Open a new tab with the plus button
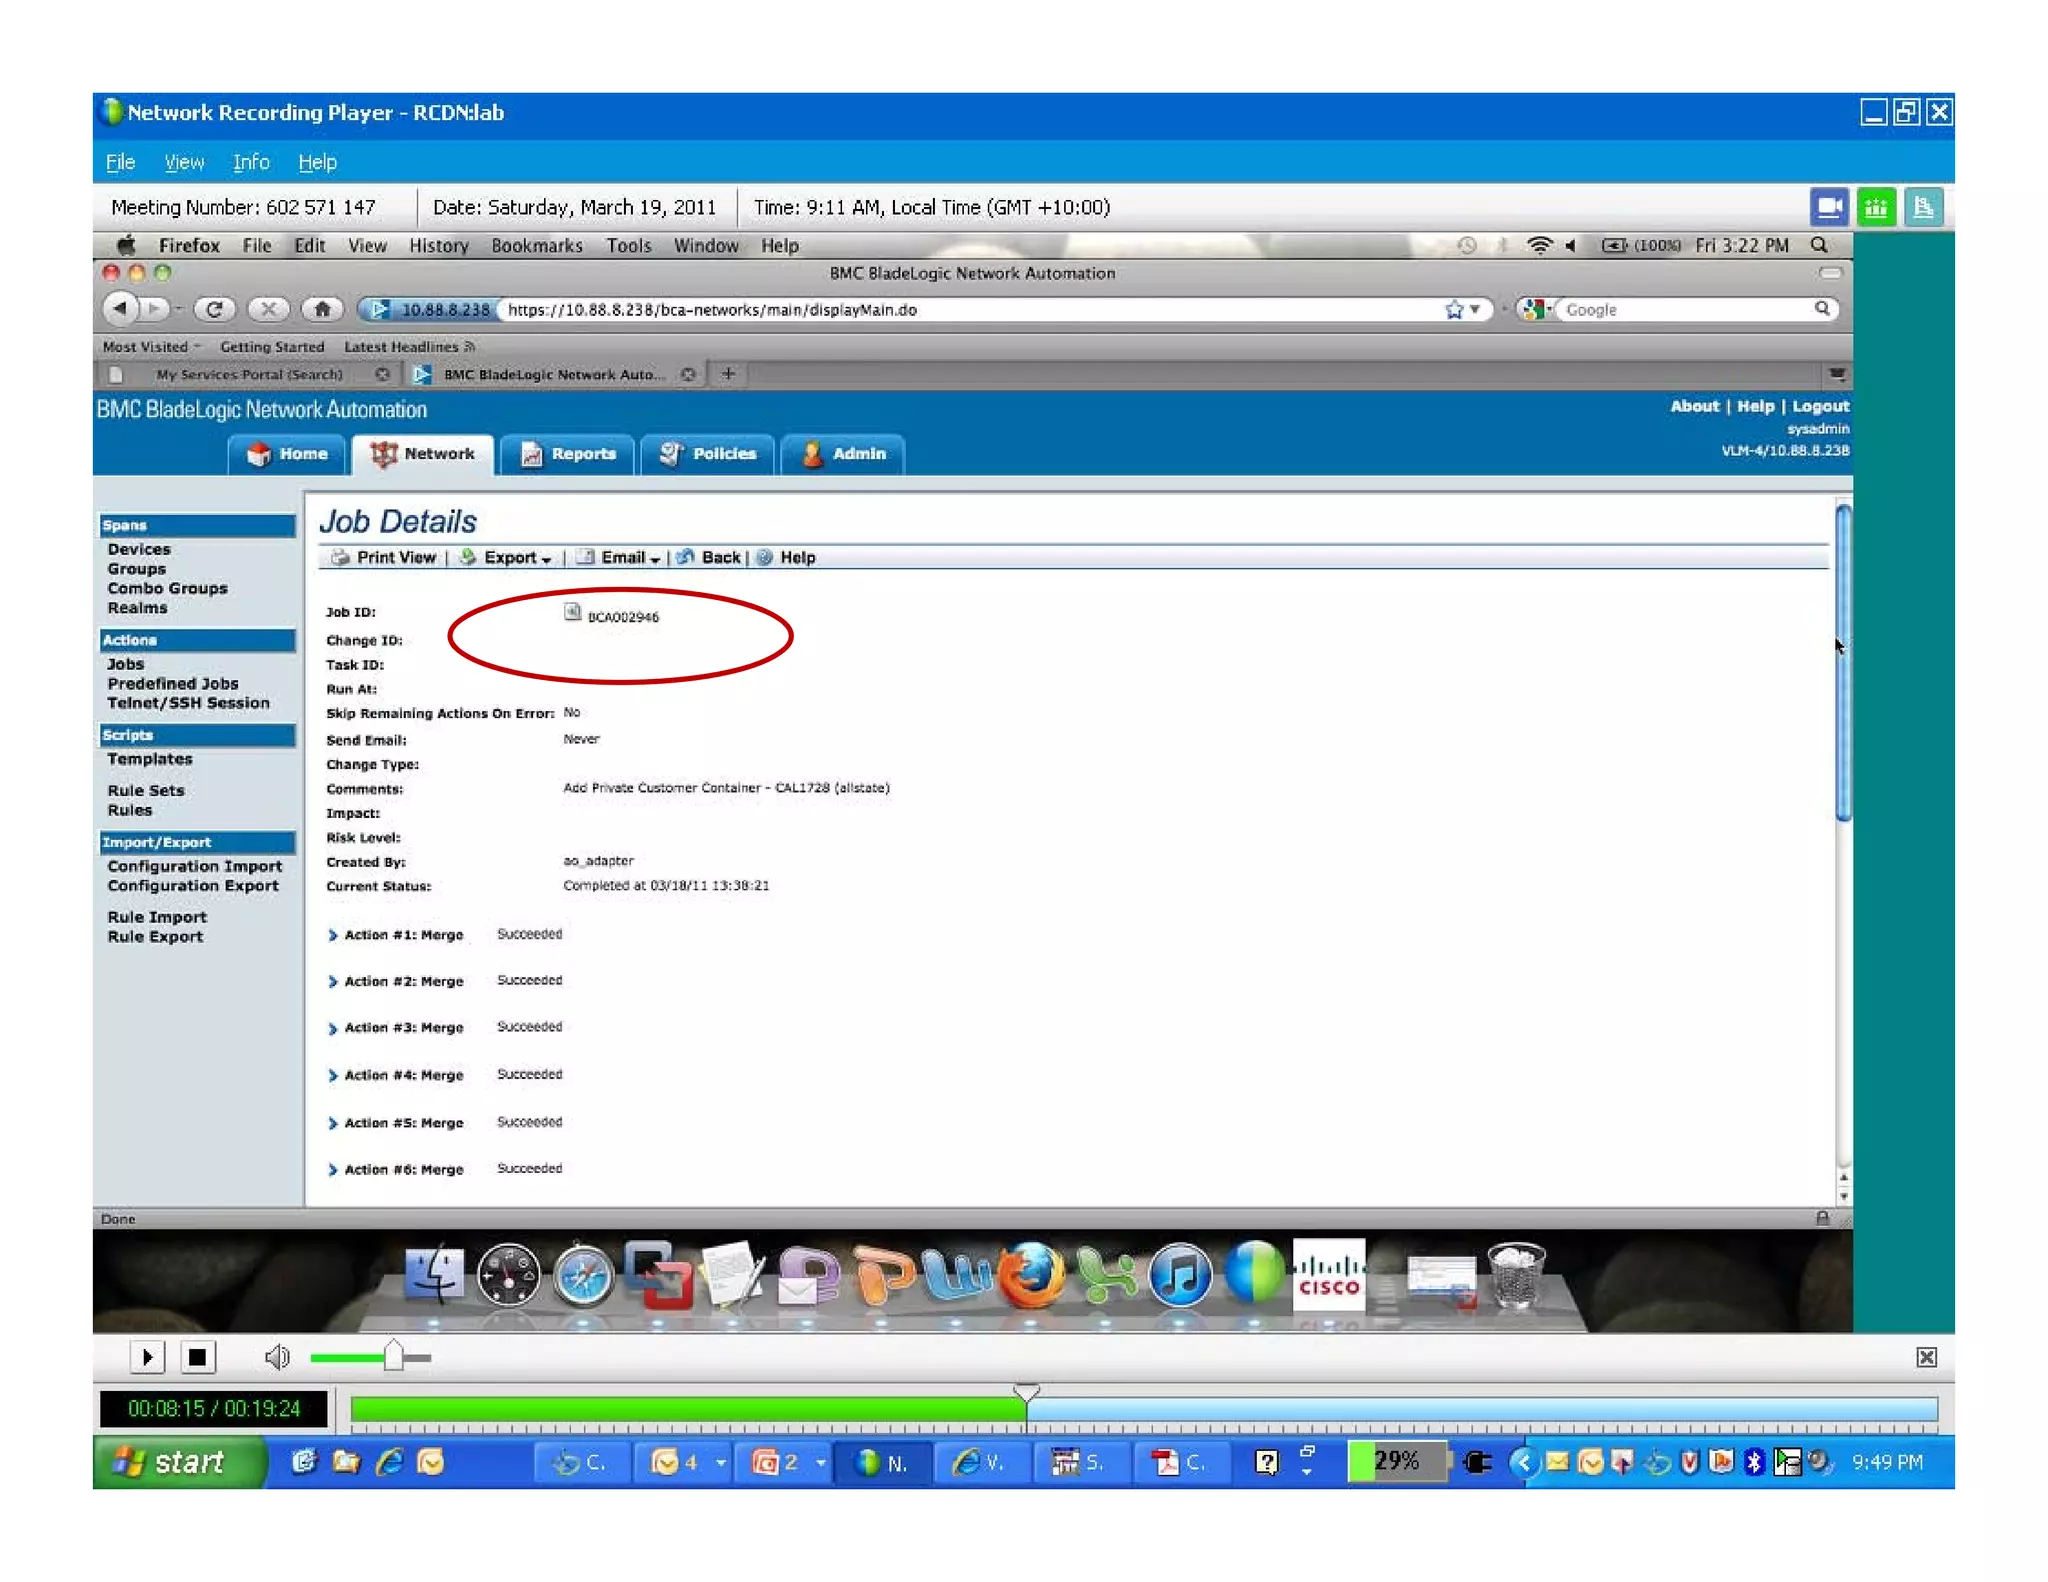Viewport: 2048px width, 1582px height. pos(728,374)
